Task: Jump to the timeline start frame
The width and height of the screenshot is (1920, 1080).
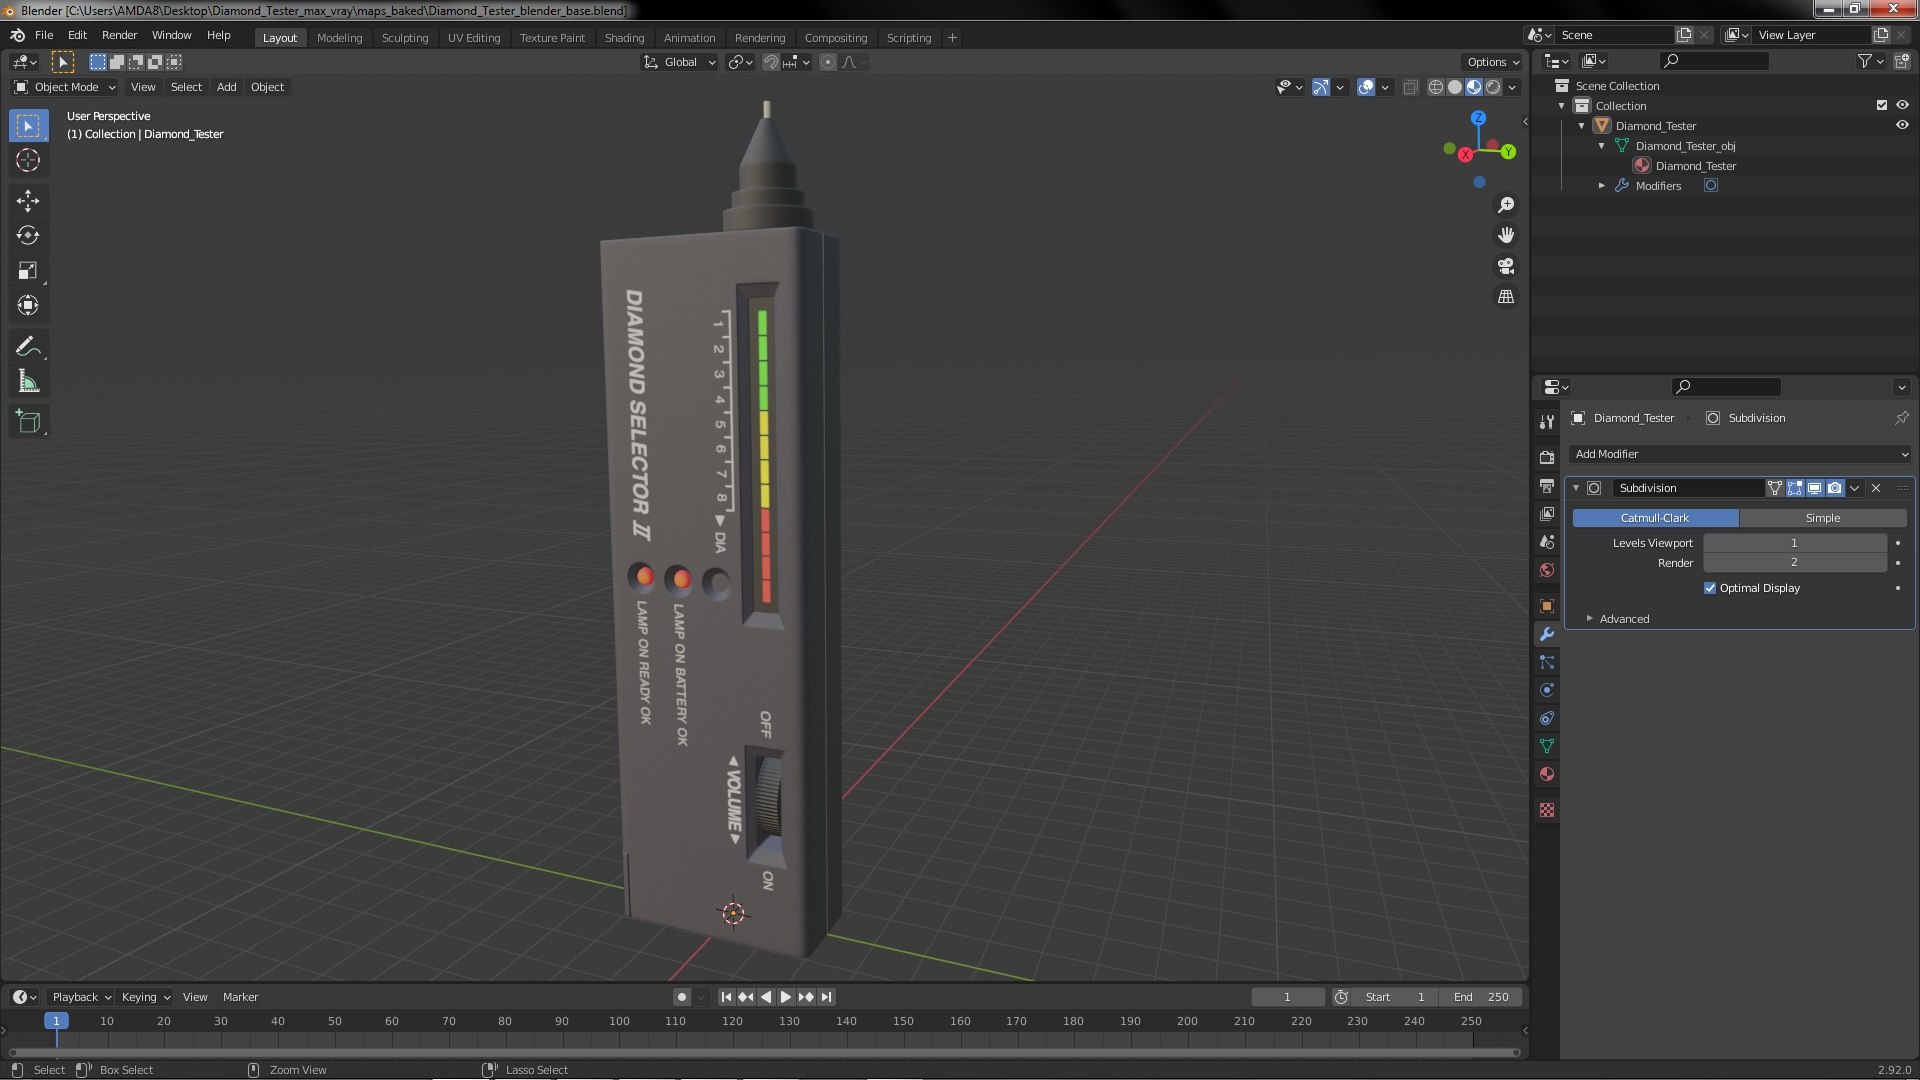Action: [726, 997]
